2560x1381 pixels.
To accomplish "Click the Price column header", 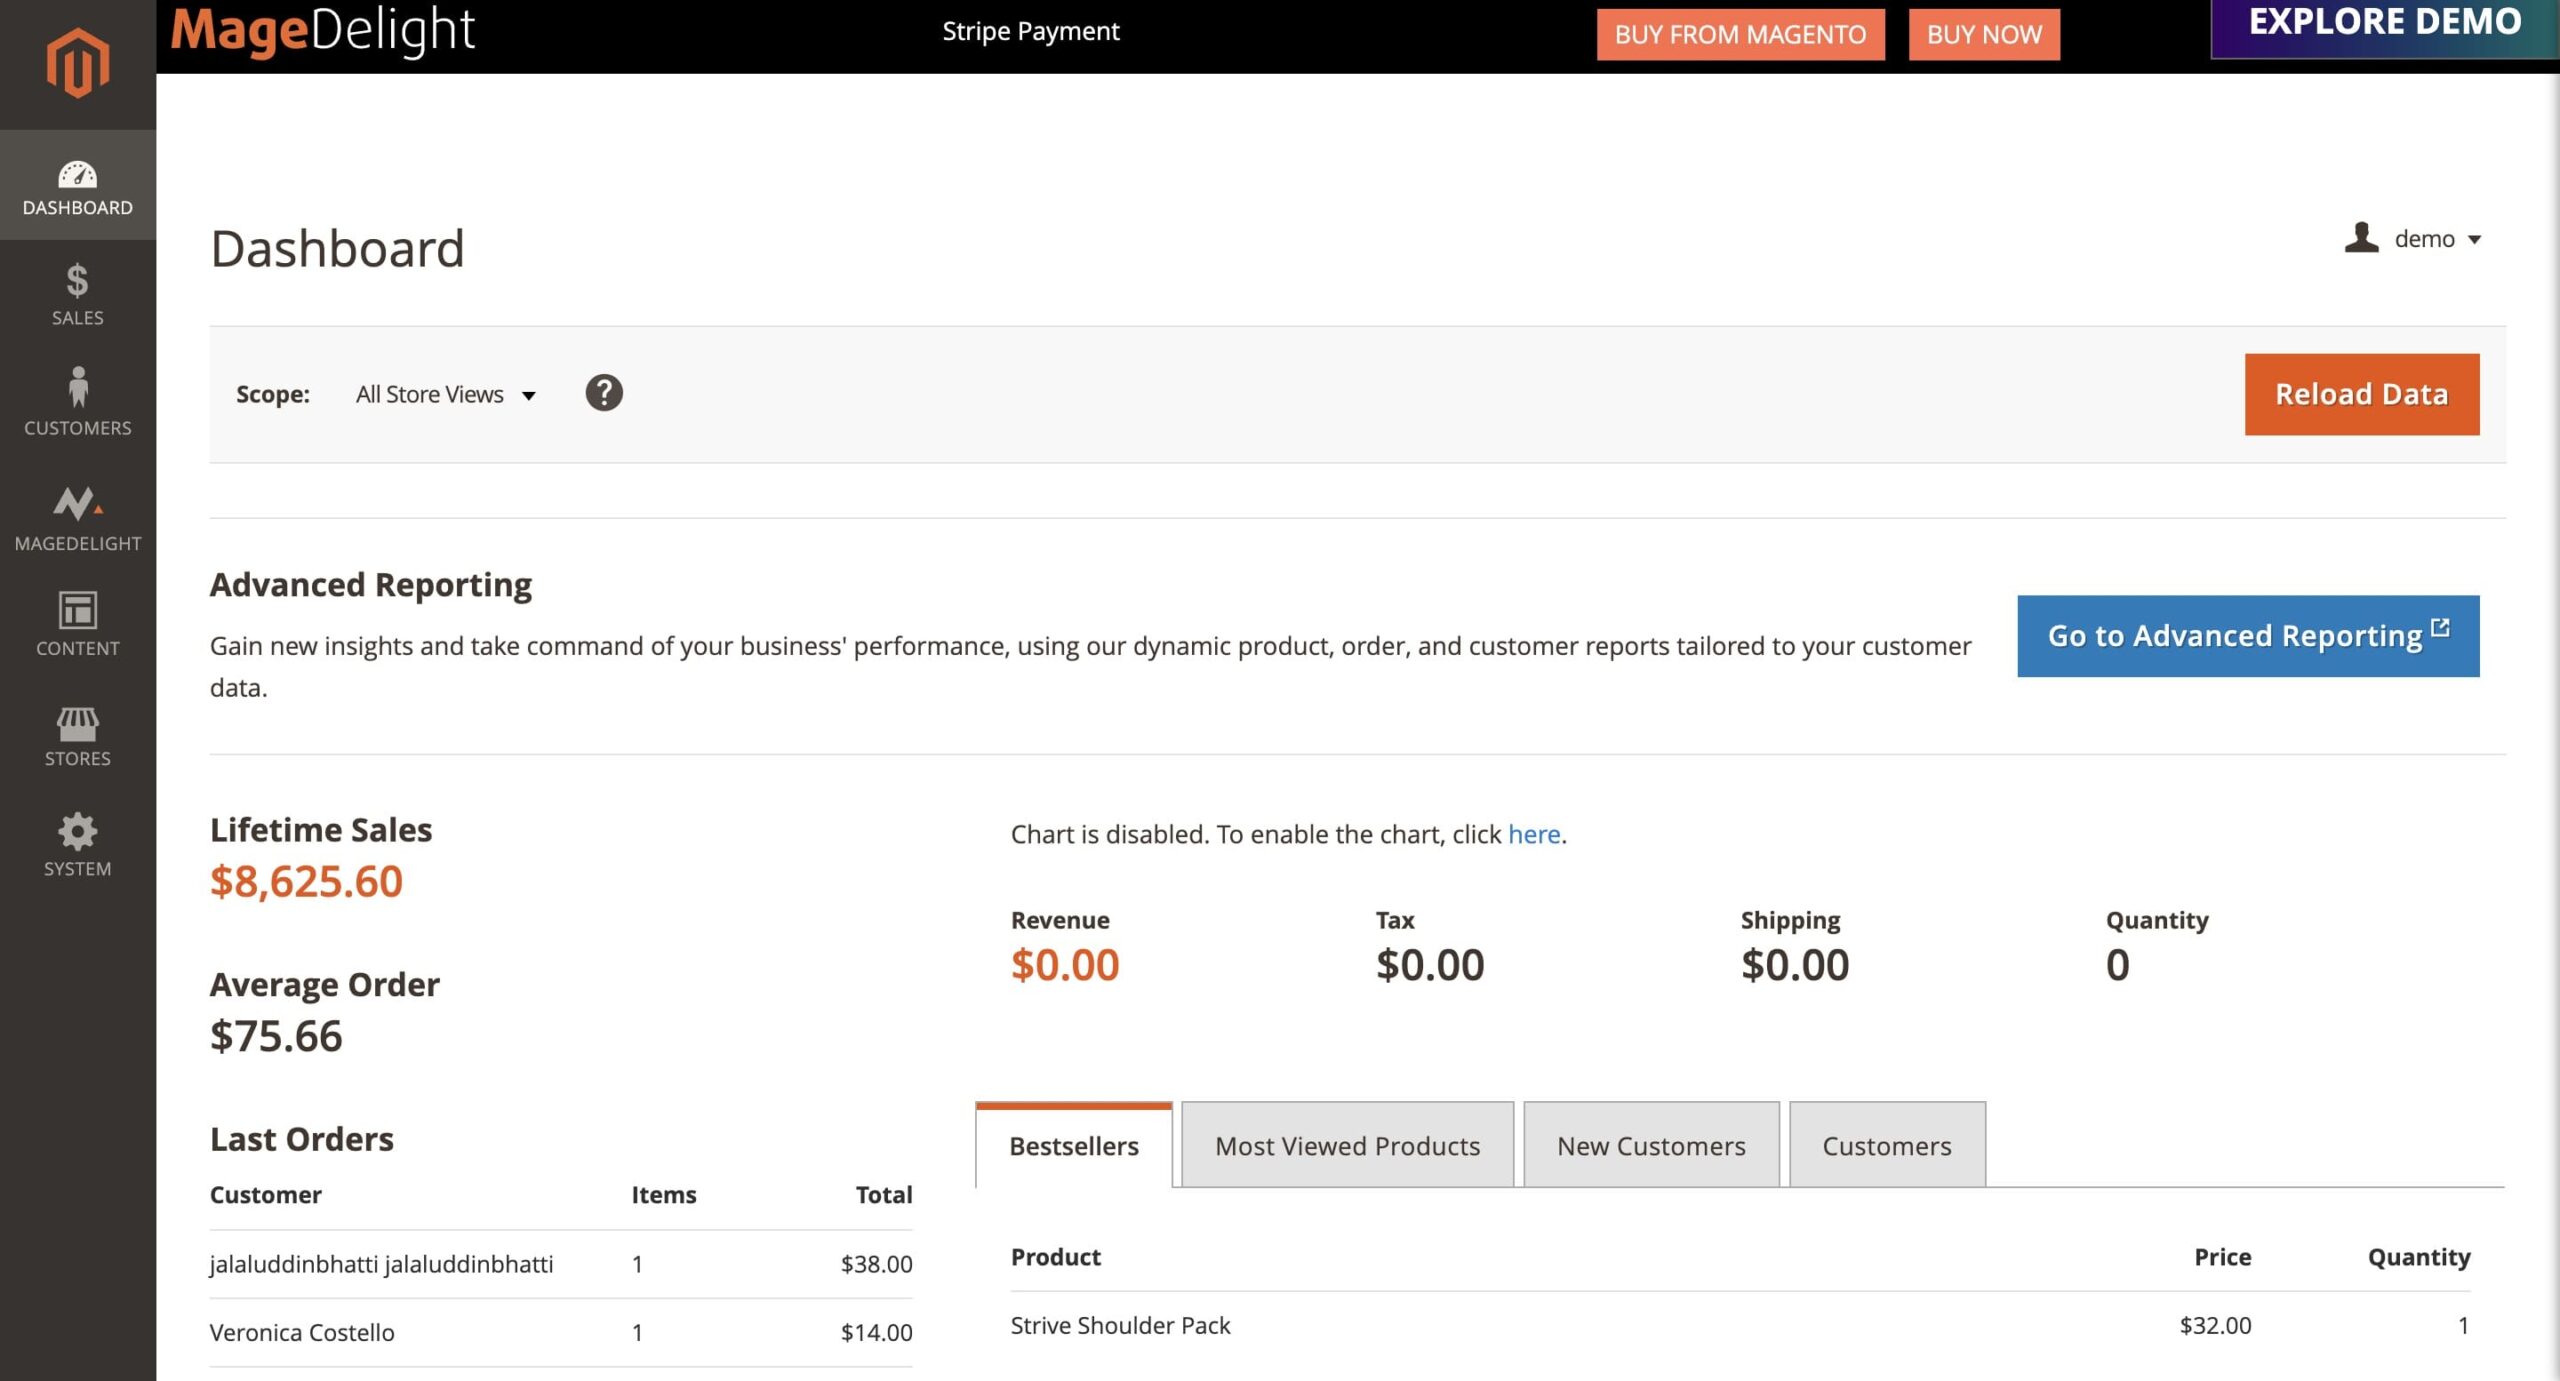I will (x=2222, y=1257).
